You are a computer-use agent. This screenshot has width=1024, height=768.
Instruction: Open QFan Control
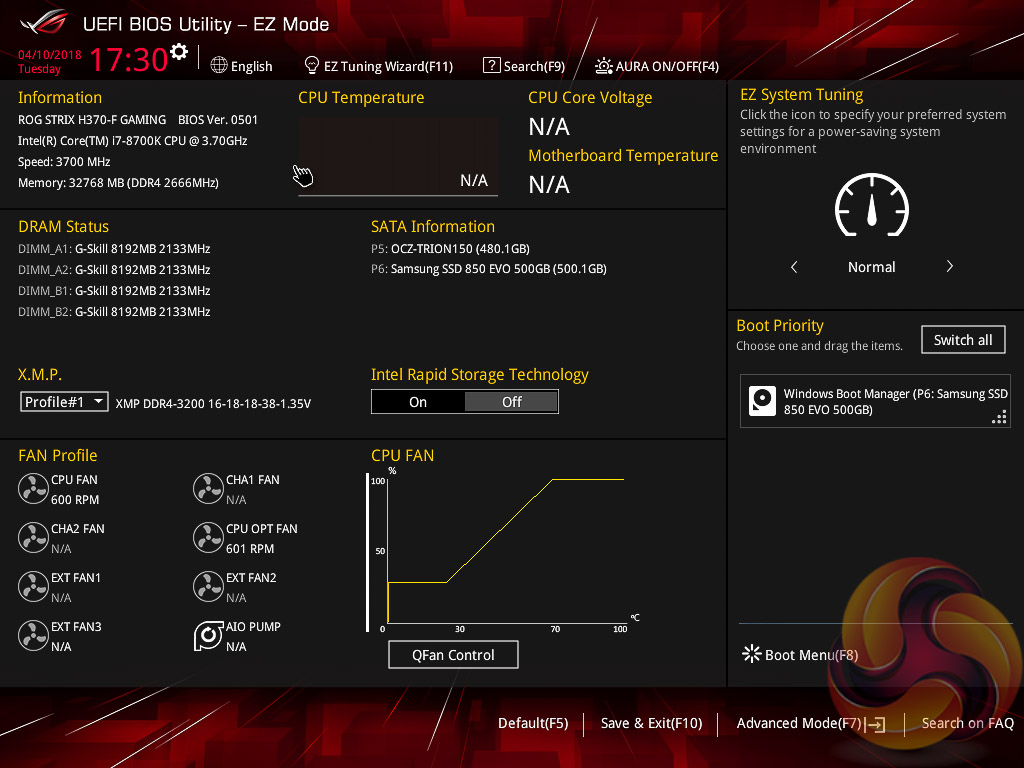(x=453, y=655)
